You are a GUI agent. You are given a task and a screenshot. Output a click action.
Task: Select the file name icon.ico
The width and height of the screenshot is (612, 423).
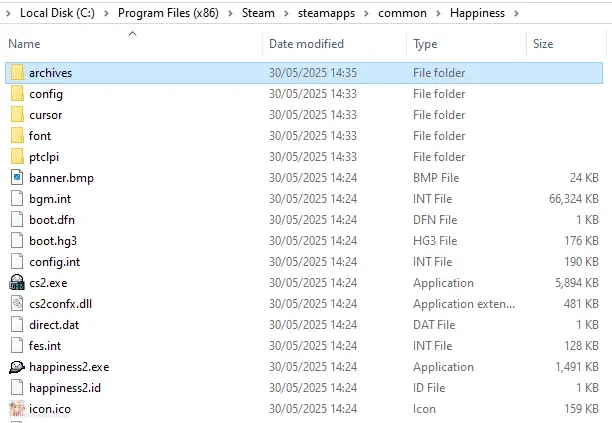point(50,409)
